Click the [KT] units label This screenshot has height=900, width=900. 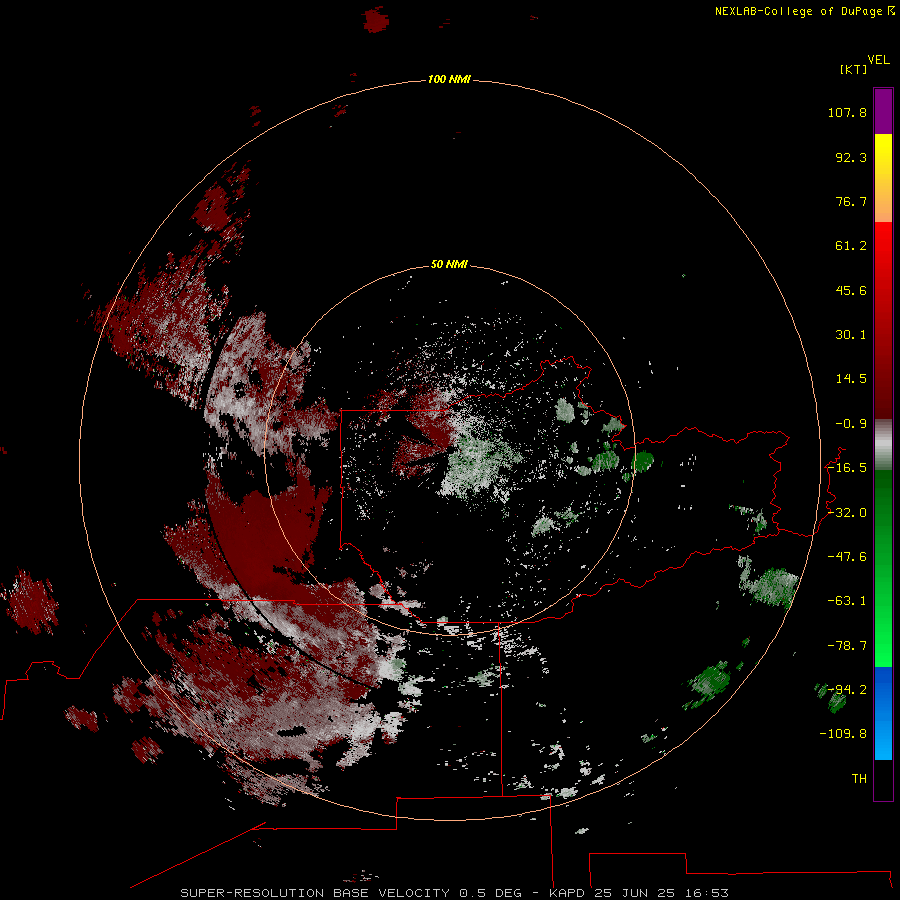pos(854,69)
